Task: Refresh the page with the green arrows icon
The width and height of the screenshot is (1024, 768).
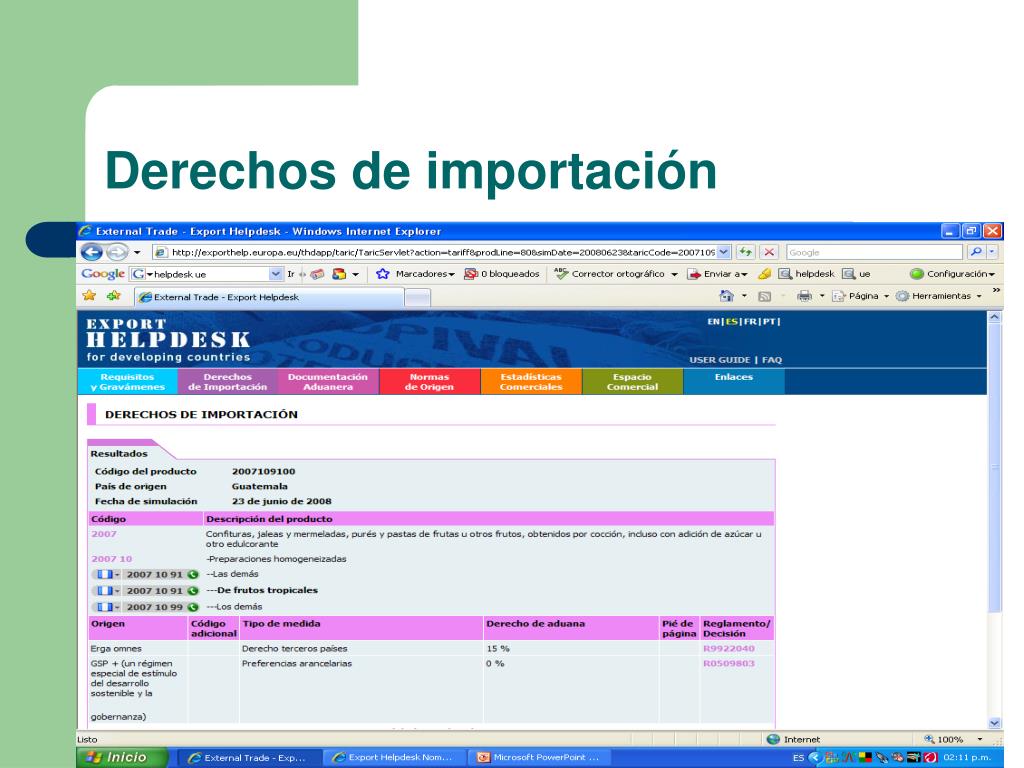Action: [x=745, y=252]
